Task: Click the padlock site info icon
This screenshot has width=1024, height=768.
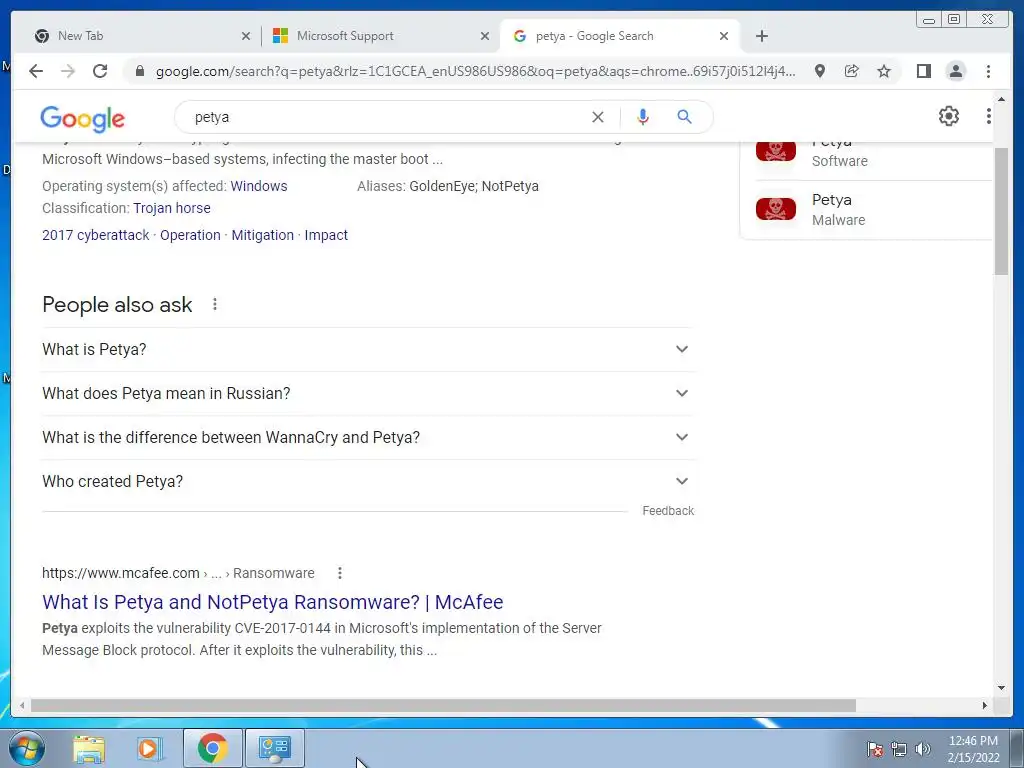Action: (139, 71)
